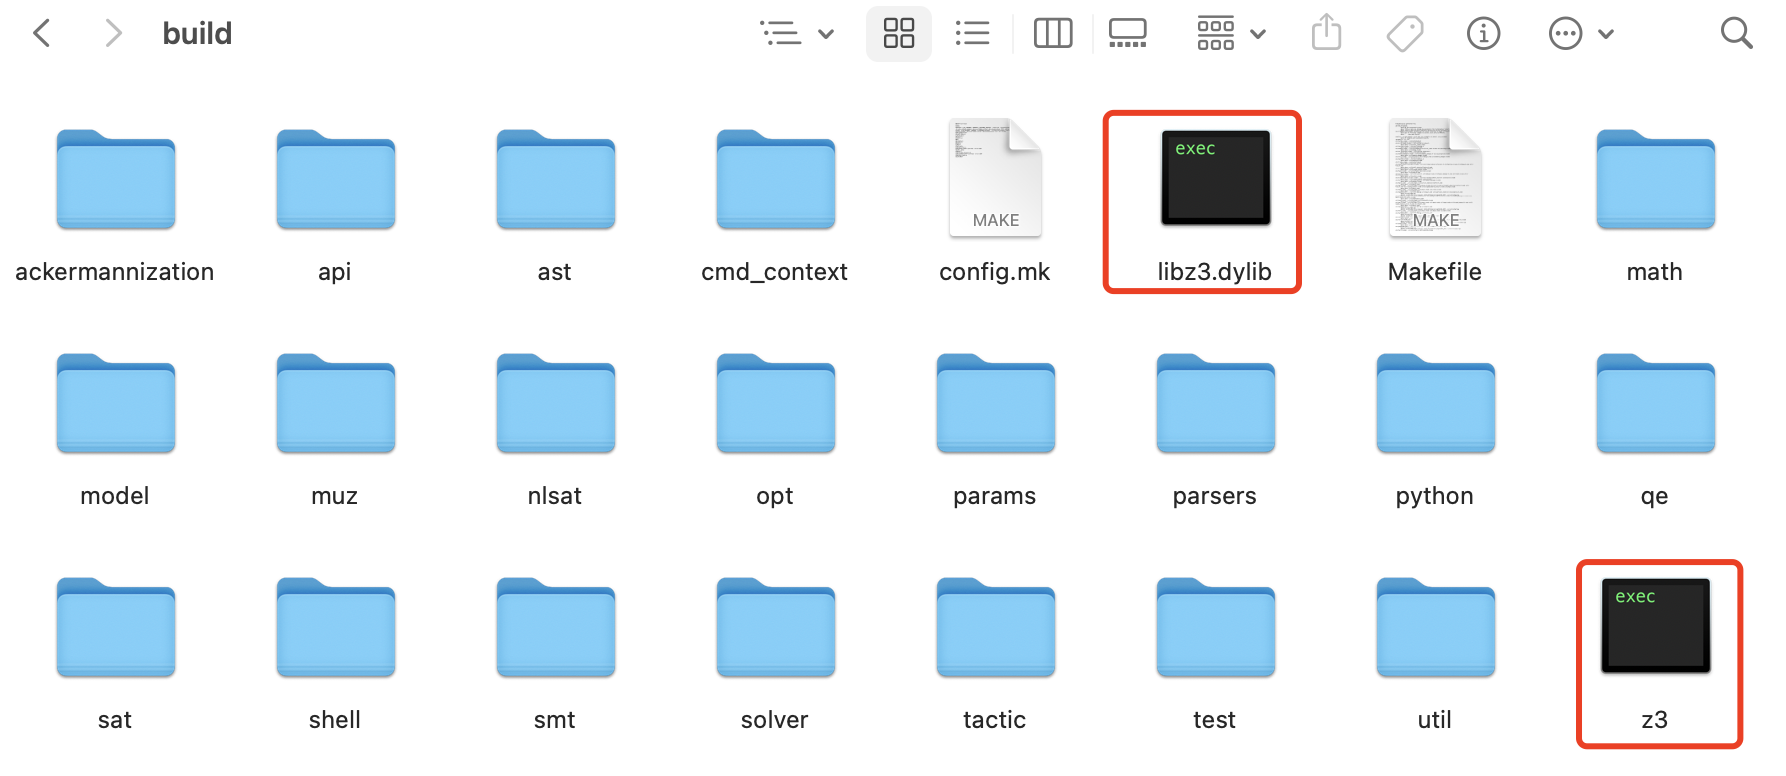Click the "tactic" folder name

(995, 720)
